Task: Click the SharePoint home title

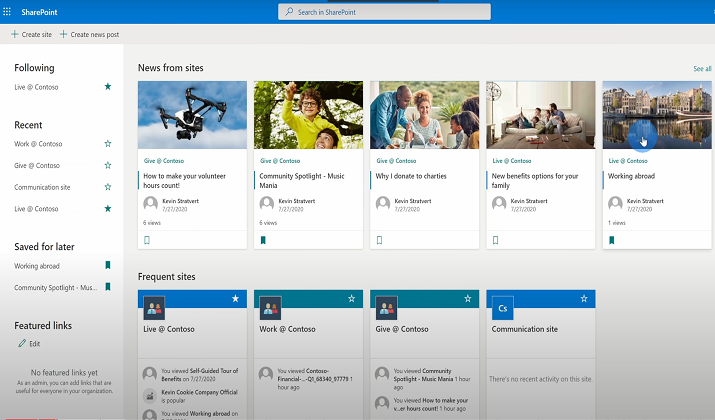Action: (x=39, y=12)
